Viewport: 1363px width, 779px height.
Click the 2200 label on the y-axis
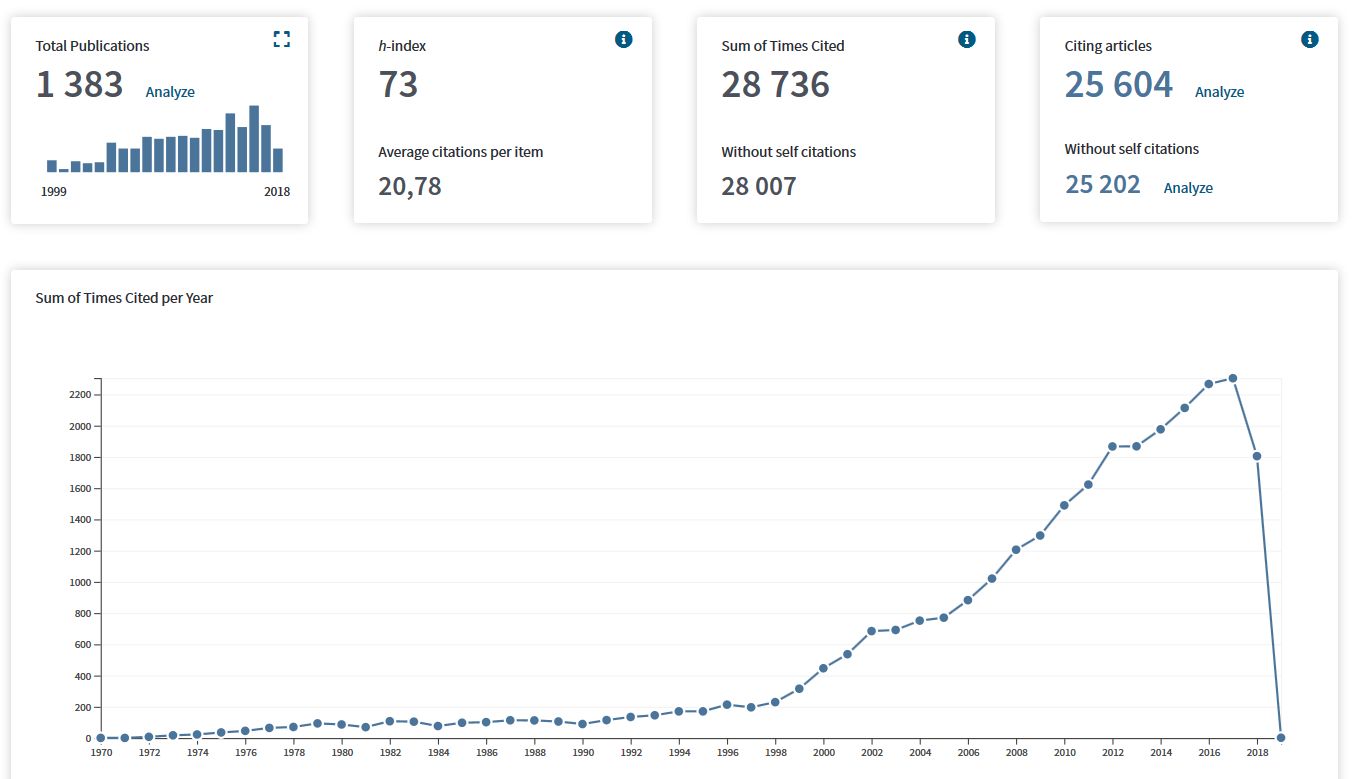click(x=80, y=395)
